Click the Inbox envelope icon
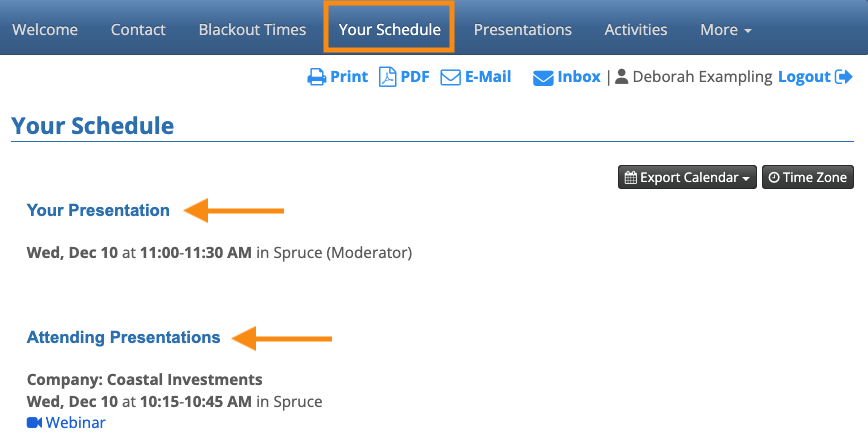Screen dimensions: 868x447 543,77
